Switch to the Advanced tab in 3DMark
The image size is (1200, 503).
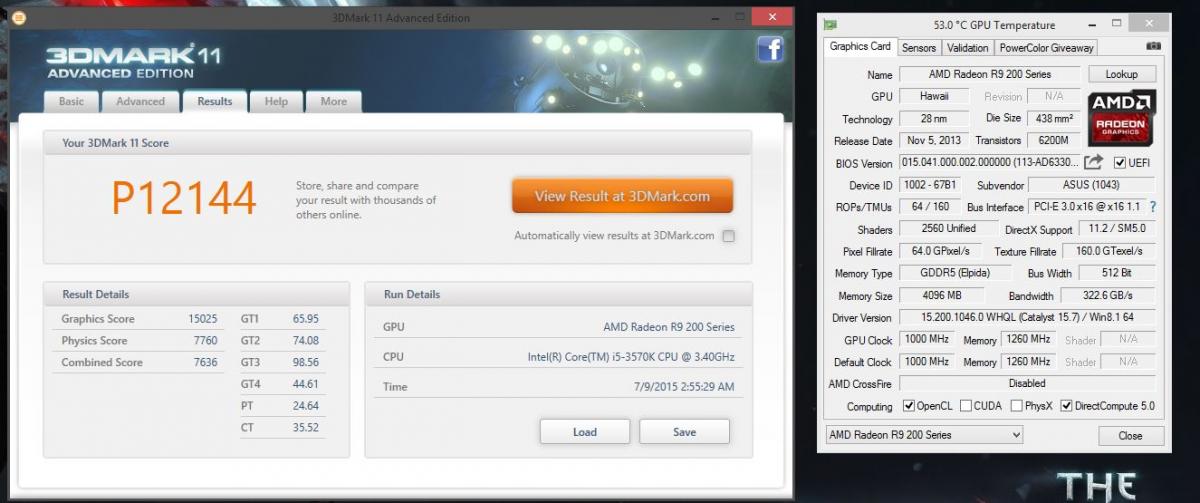pos(140,101)
